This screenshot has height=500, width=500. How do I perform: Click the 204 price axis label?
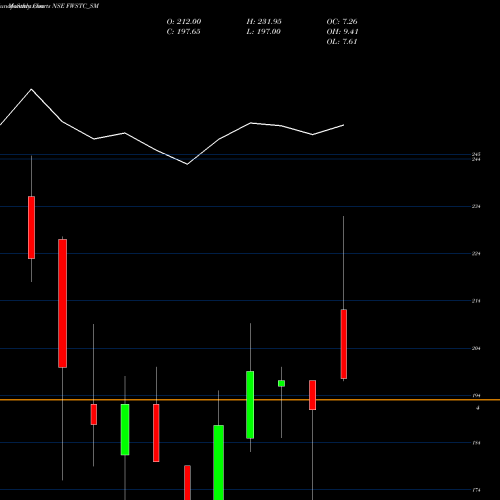[476, 349]
